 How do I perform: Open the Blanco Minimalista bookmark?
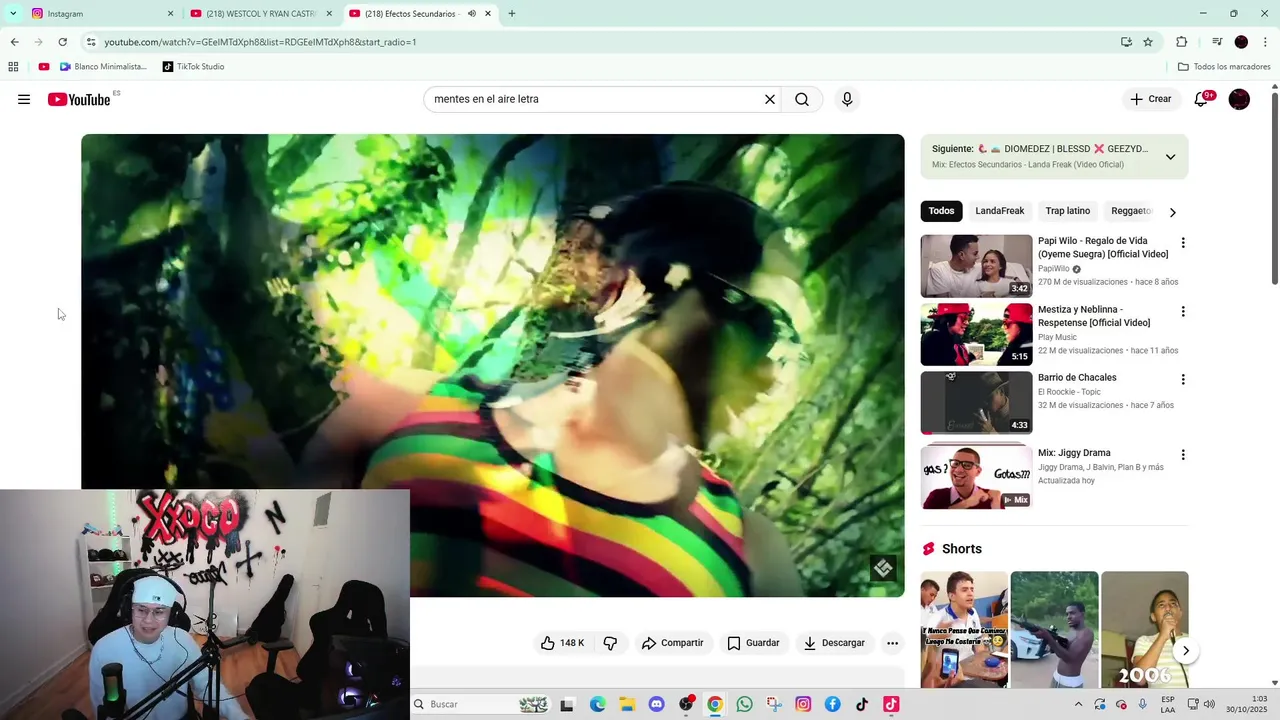[103, 67]
